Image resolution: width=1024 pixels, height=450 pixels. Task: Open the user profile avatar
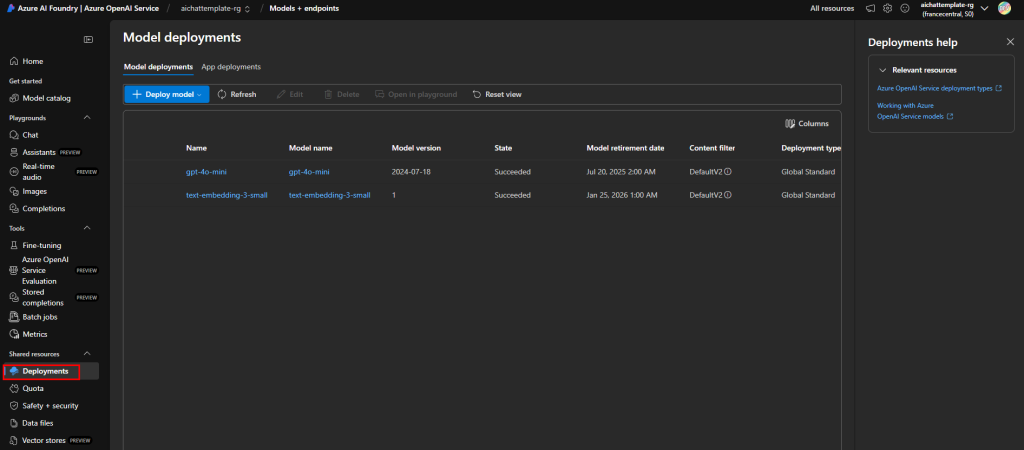click(x=1004, y=8)
